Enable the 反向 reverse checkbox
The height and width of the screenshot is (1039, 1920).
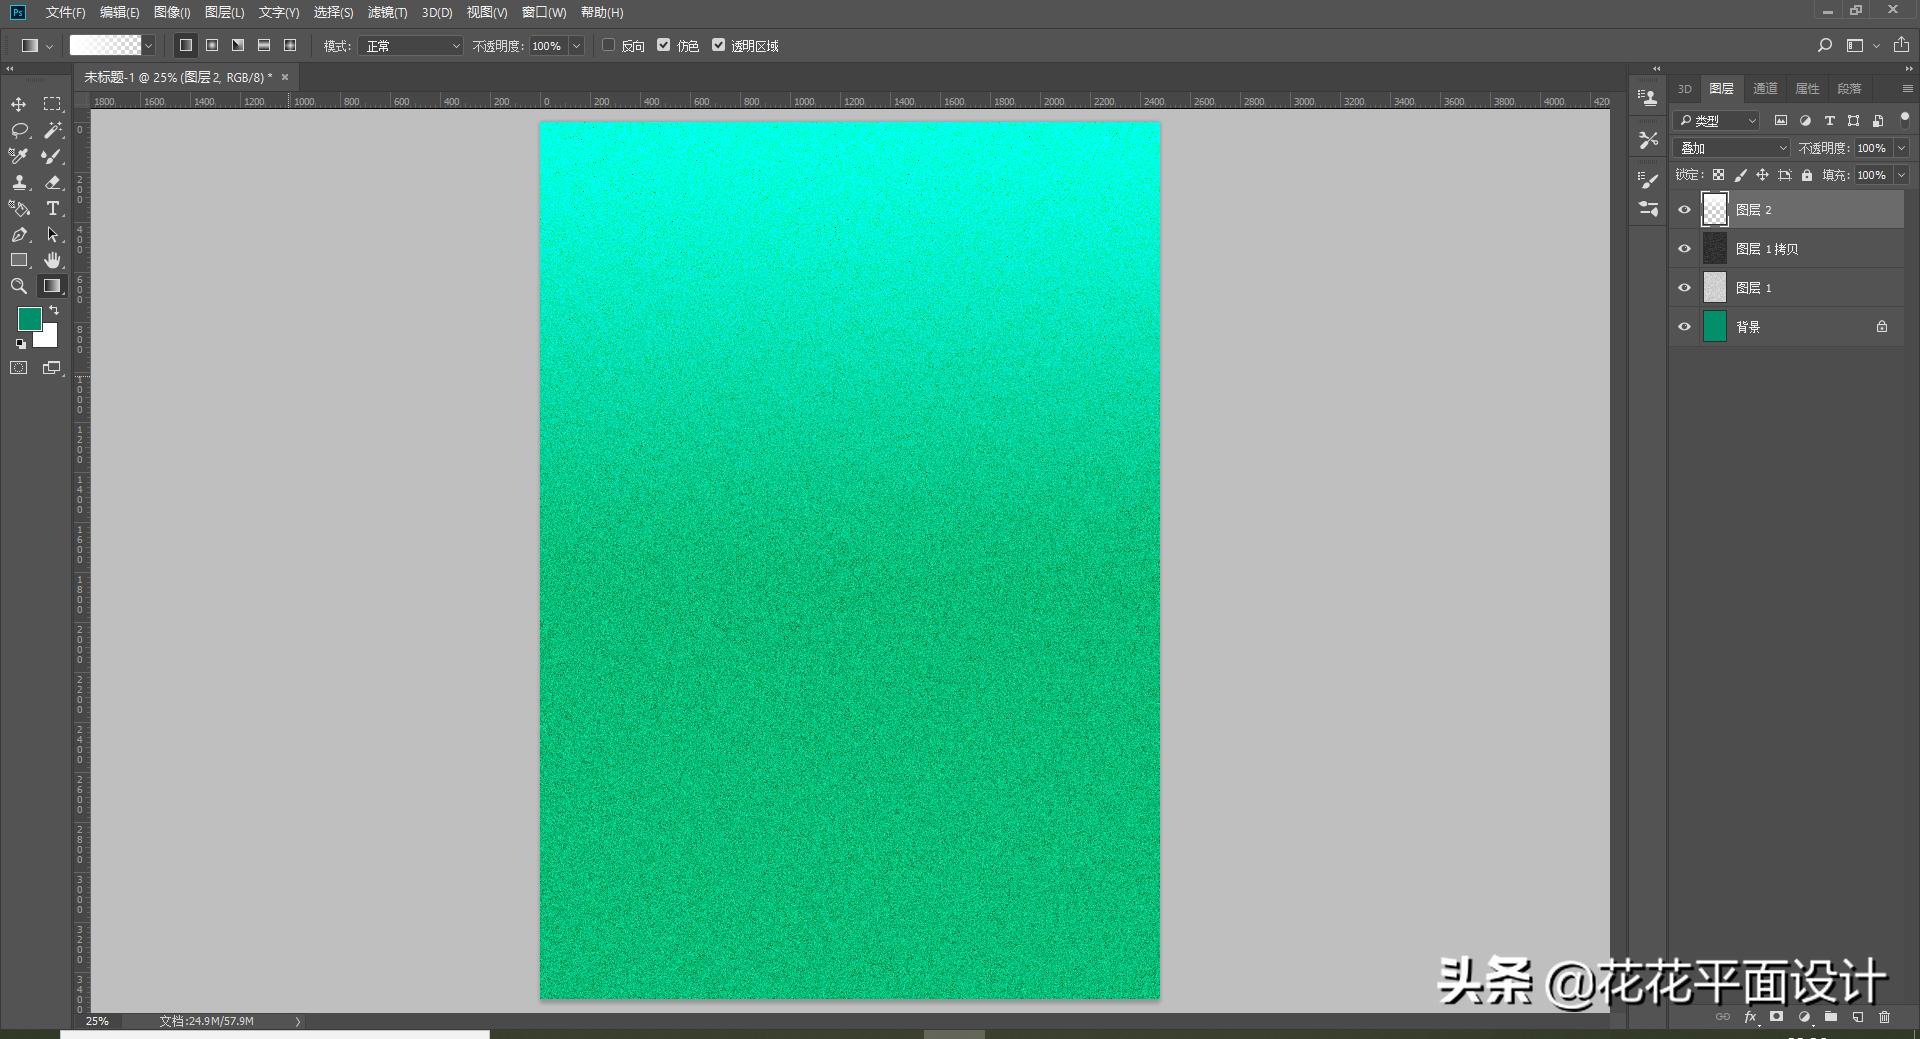[x=608, y=45]
